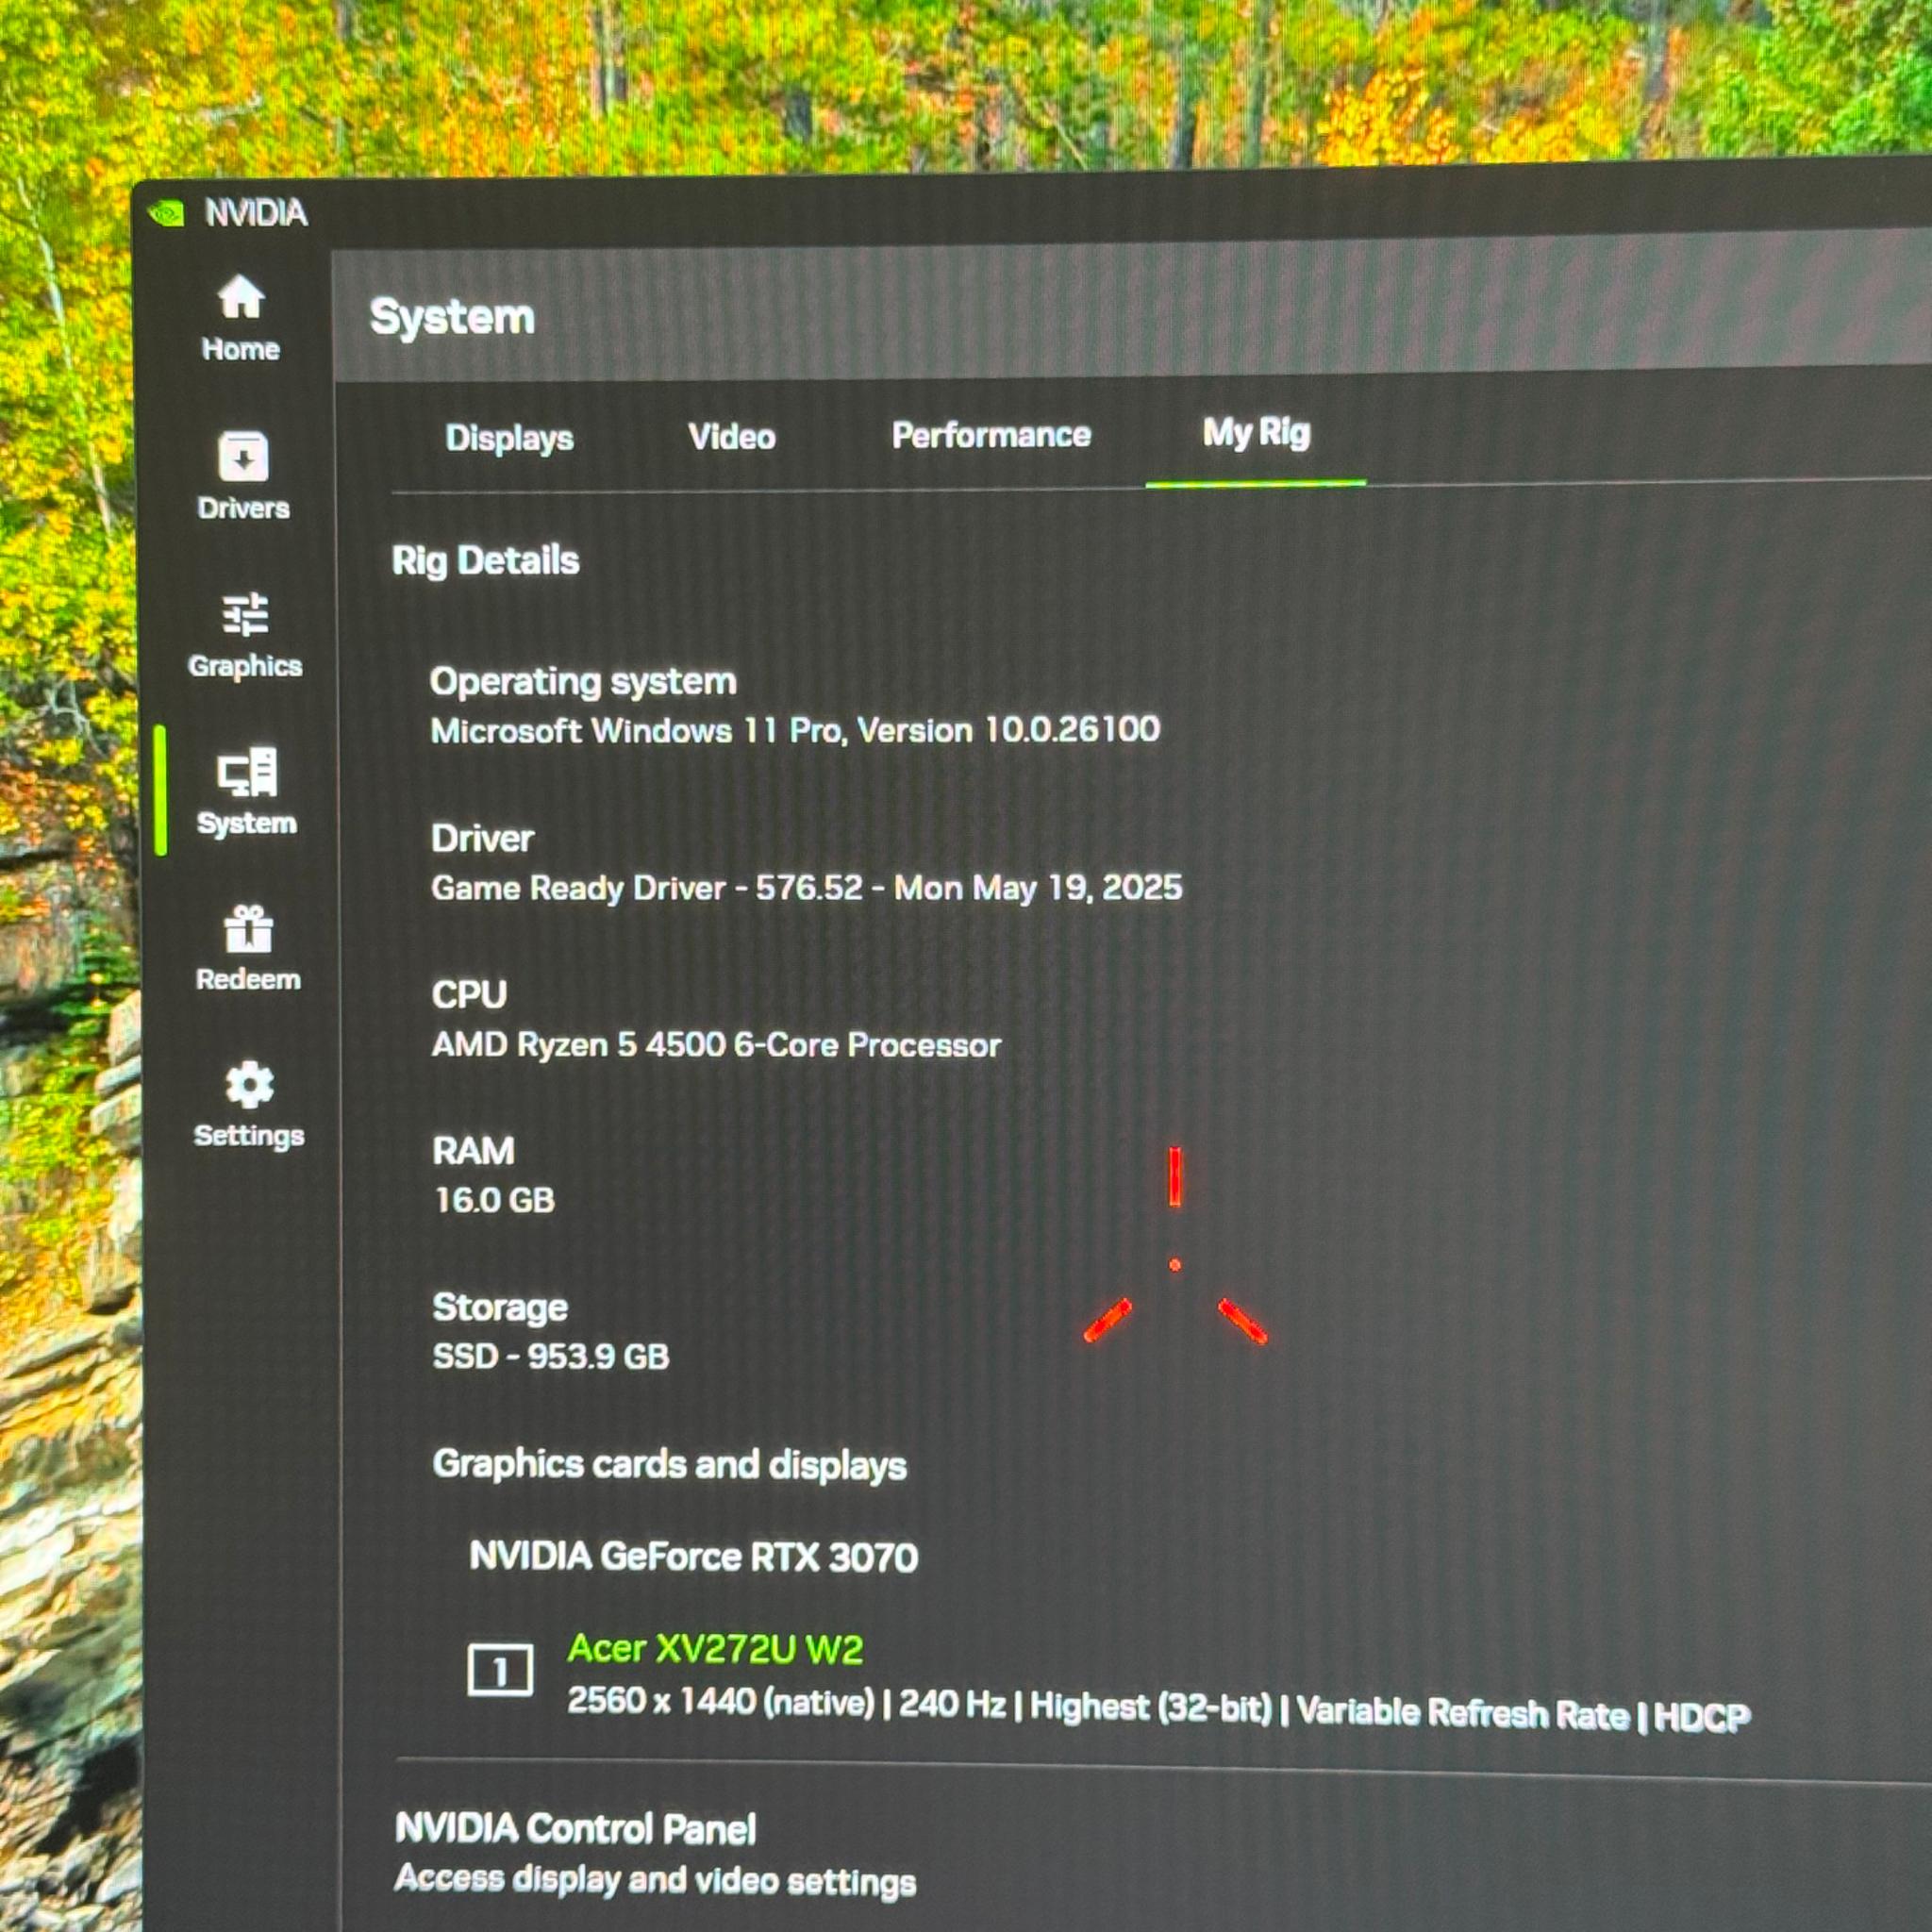Click Access display and video settings text
This screenshot has height=1932, width=1932.
655,1880
